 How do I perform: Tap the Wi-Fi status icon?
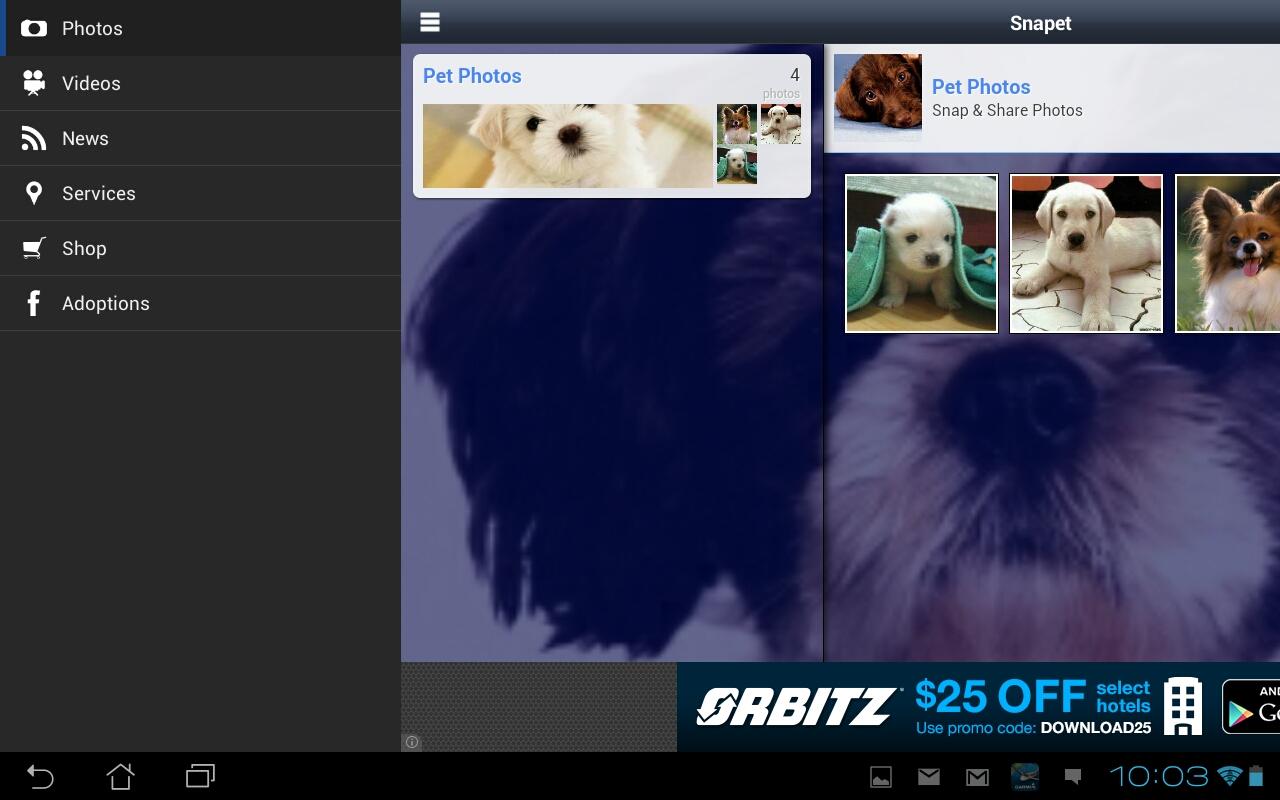1230,776
